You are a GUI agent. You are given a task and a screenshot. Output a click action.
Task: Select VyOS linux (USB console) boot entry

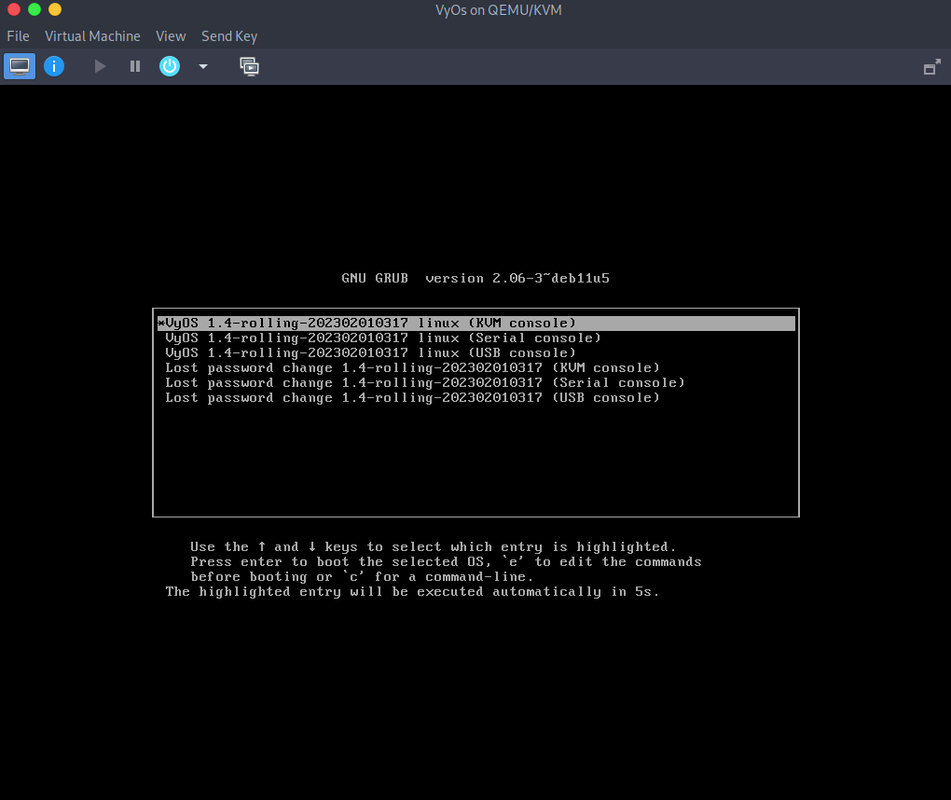(x=476, y=353)
